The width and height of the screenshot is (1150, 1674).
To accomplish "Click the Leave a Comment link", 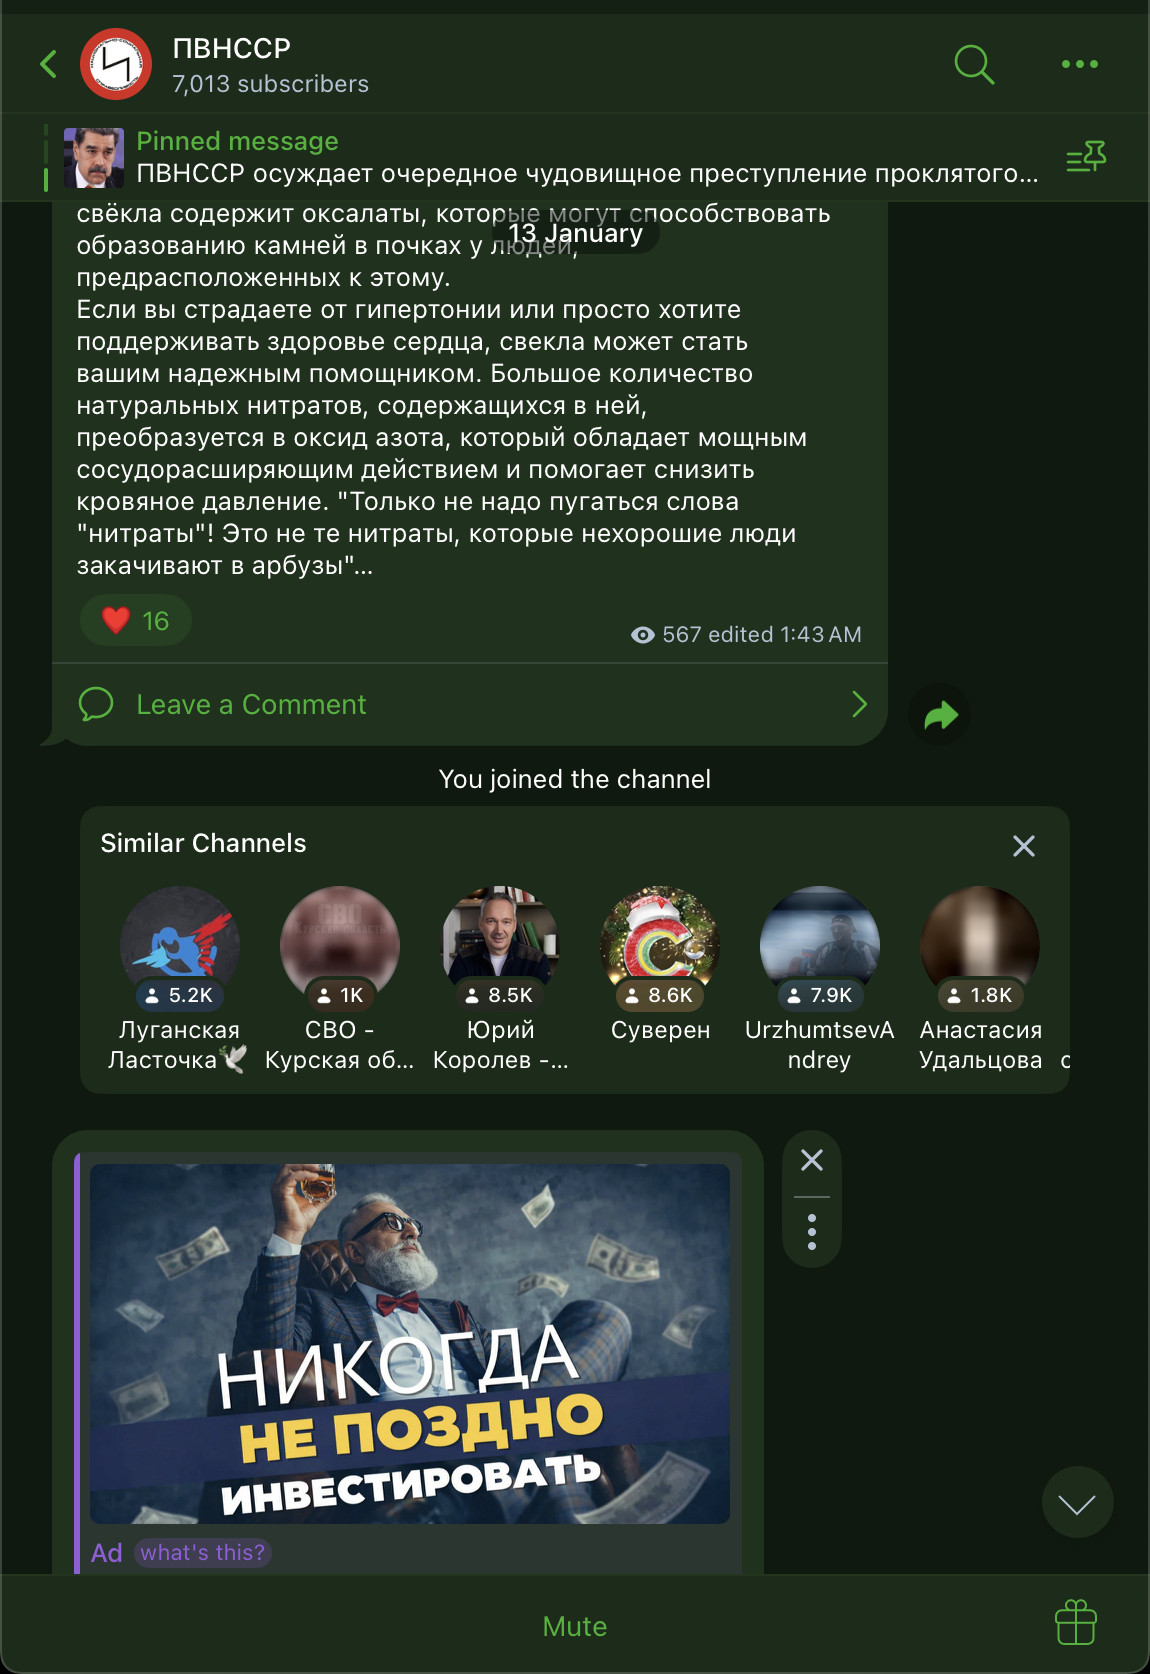I will (251, 704).
